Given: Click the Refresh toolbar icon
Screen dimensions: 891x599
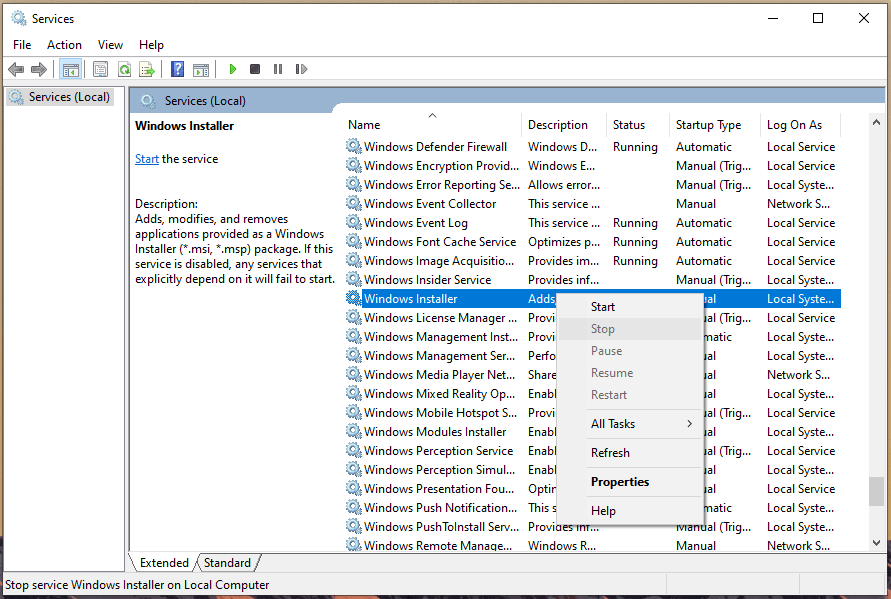Looking at the screenshot, I should point(124,69).
